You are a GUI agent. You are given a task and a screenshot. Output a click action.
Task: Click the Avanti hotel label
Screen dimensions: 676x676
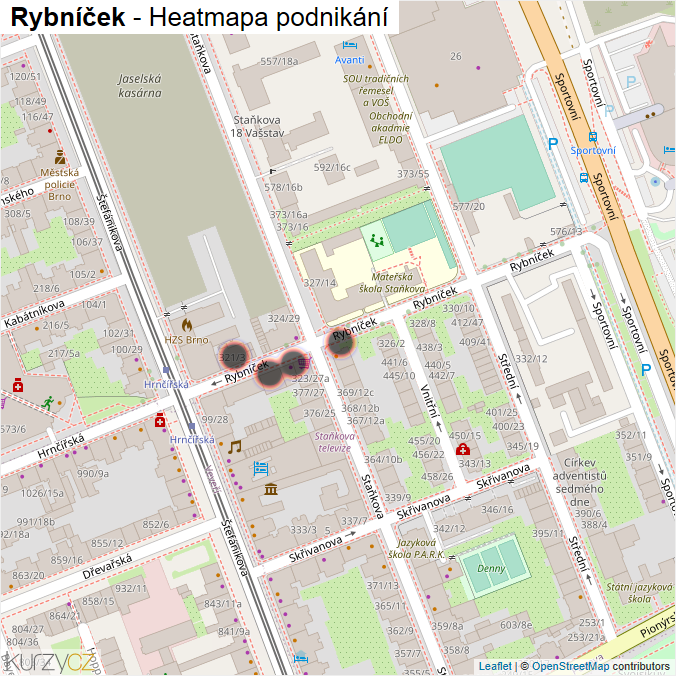point(350,60)
